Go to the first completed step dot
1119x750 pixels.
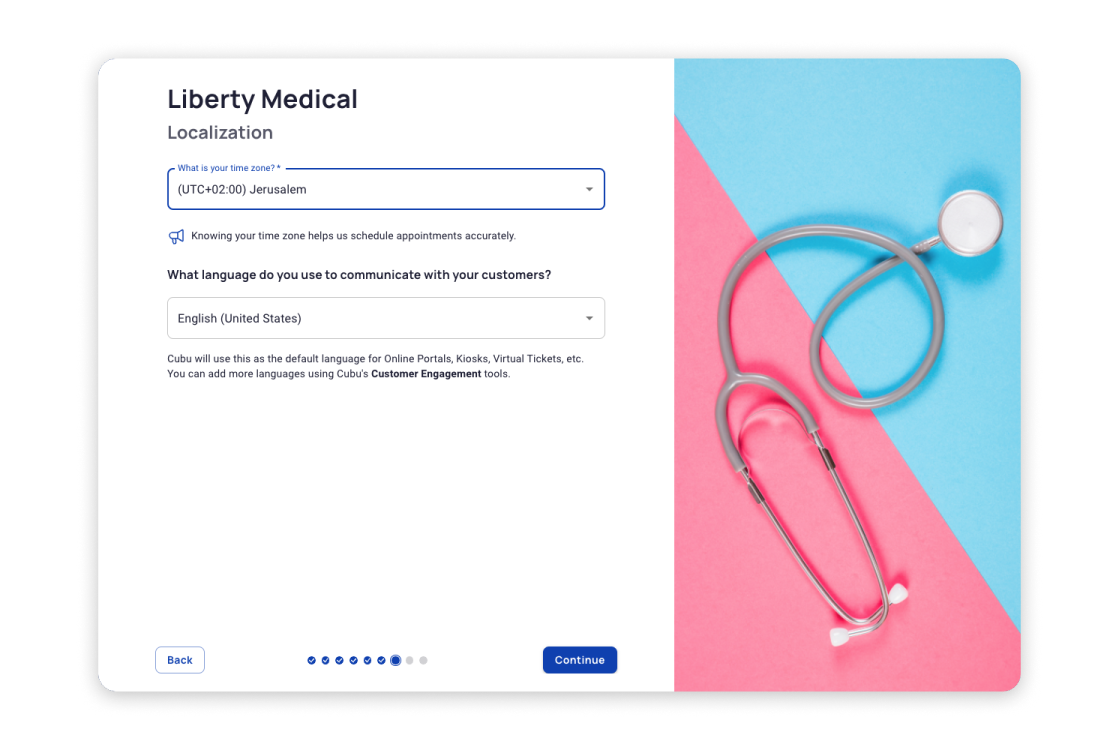point(311,660)
